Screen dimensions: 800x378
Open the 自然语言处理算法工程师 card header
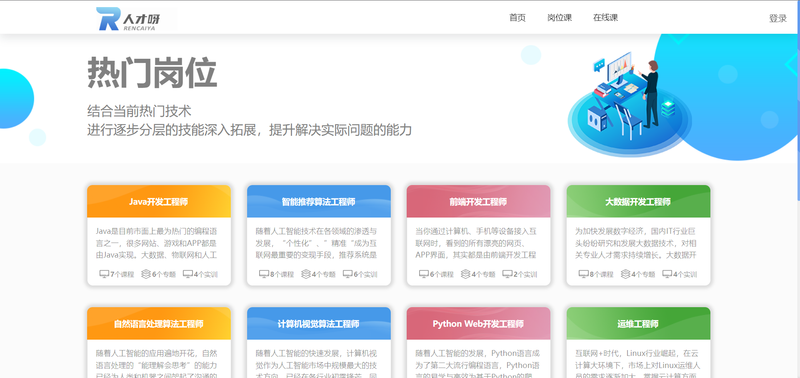[x=159, y=323]
